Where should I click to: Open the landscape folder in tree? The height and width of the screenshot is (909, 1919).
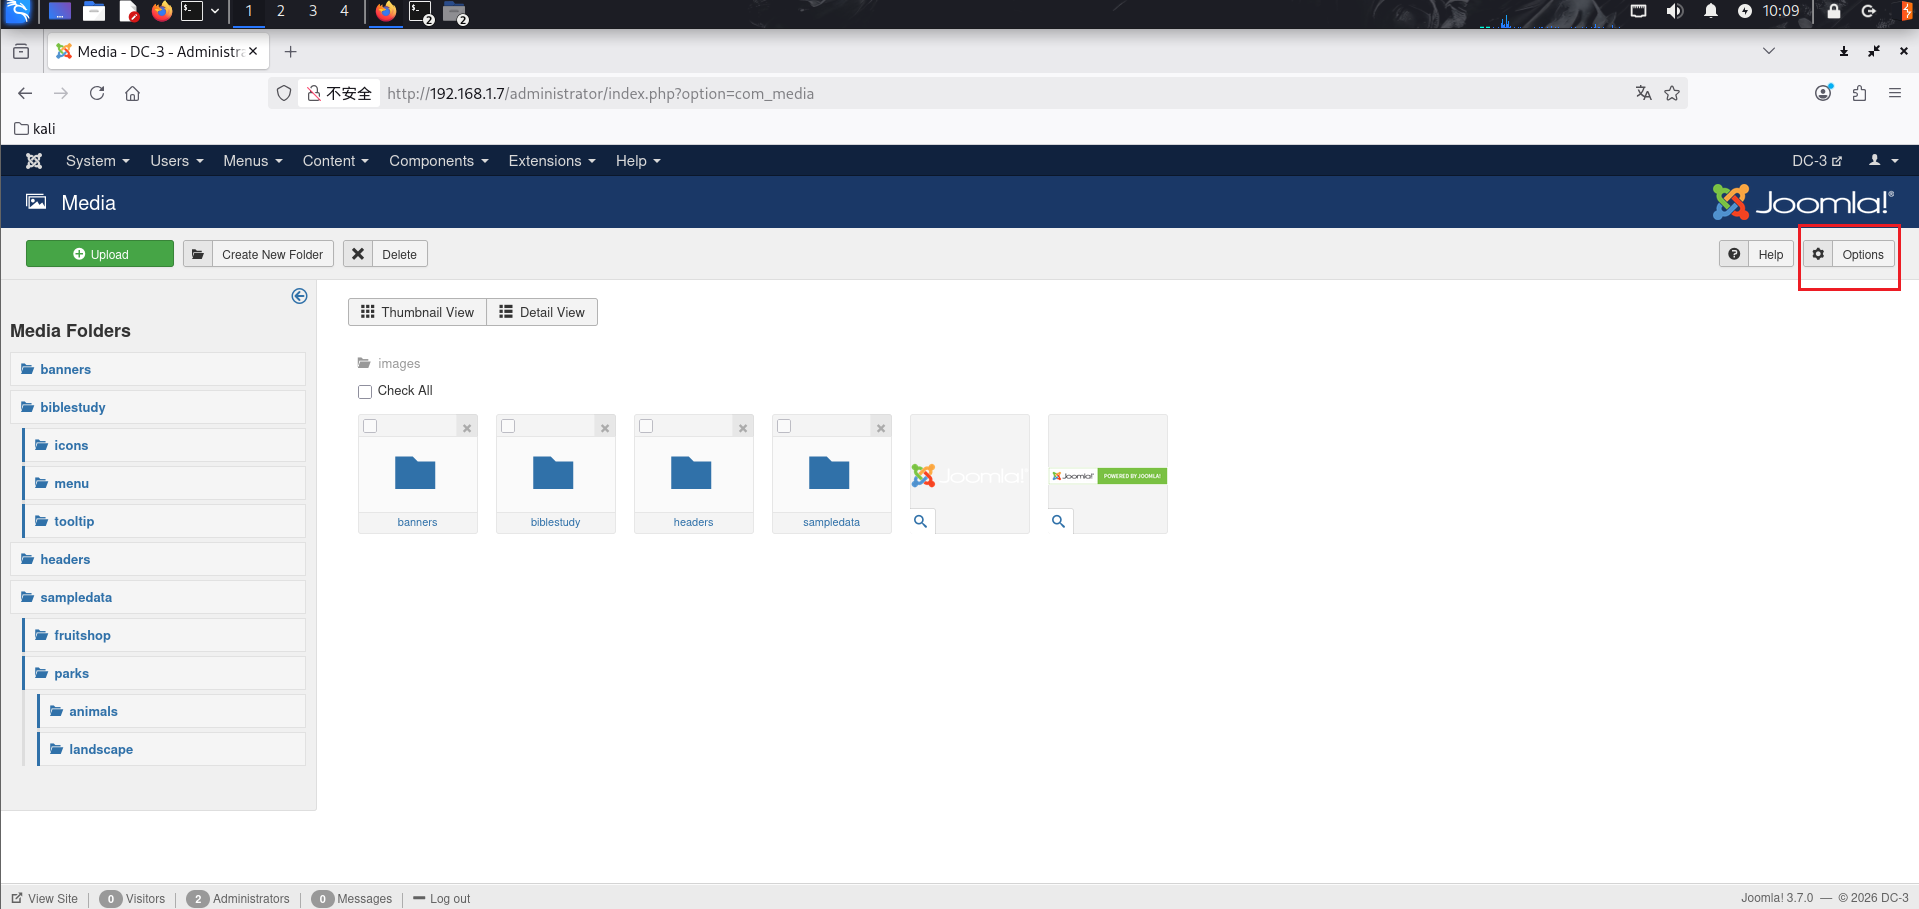tap(100, 749)
